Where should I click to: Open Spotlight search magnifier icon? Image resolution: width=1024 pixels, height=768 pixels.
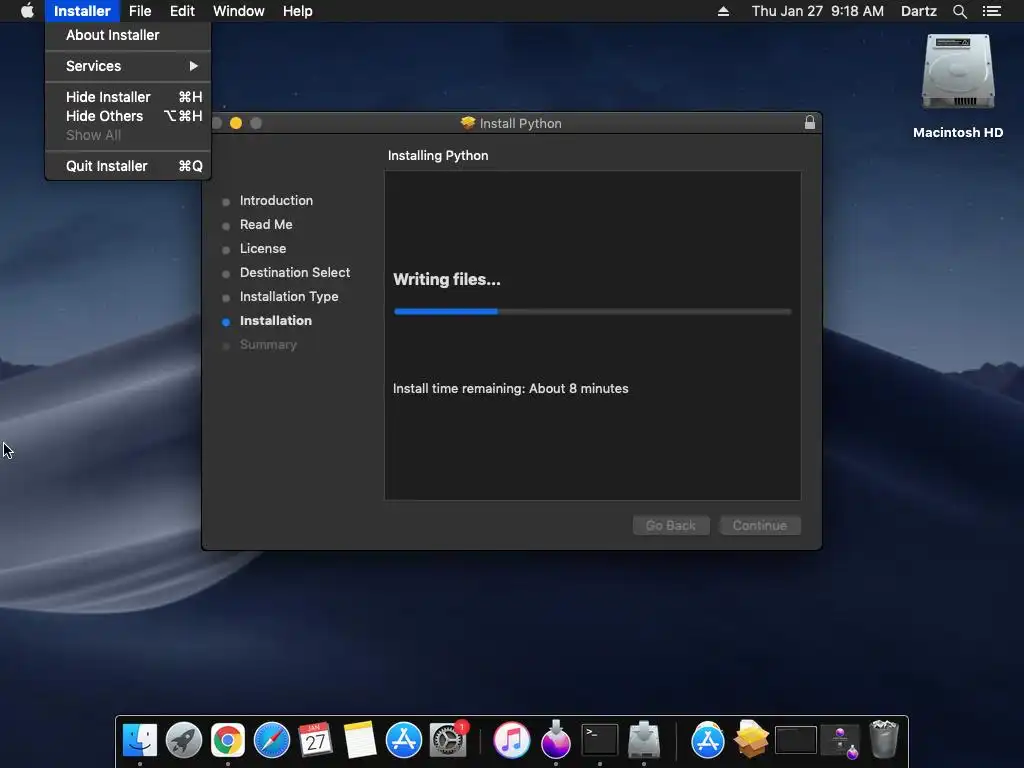[959, 11]
